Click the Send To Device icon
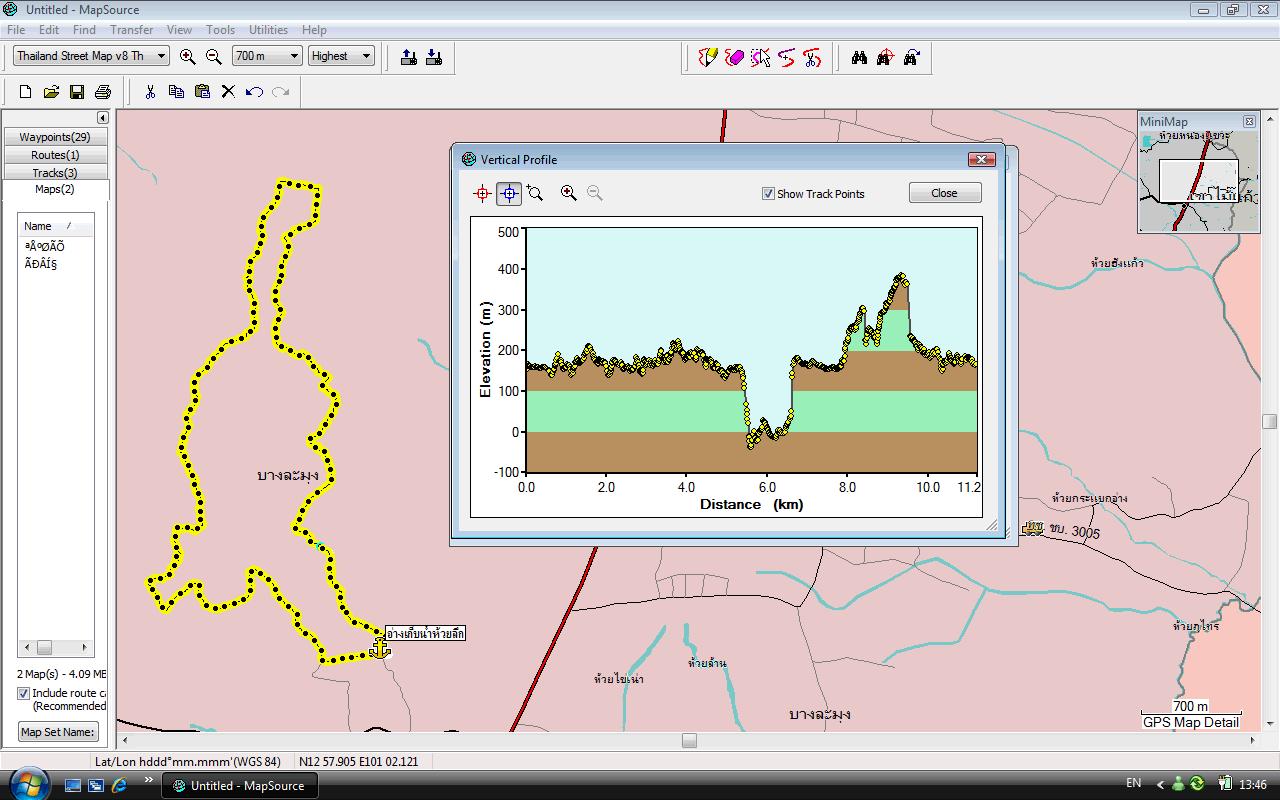Screen dimensions: 1280x800 pos(408,57)
